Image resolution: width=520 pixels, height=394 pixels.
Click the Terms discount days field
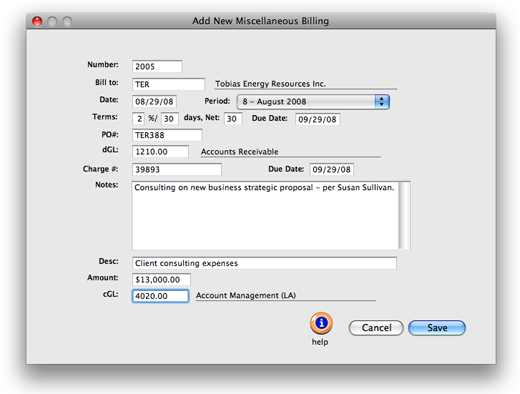pyautogui.click(x=170, y=119)
